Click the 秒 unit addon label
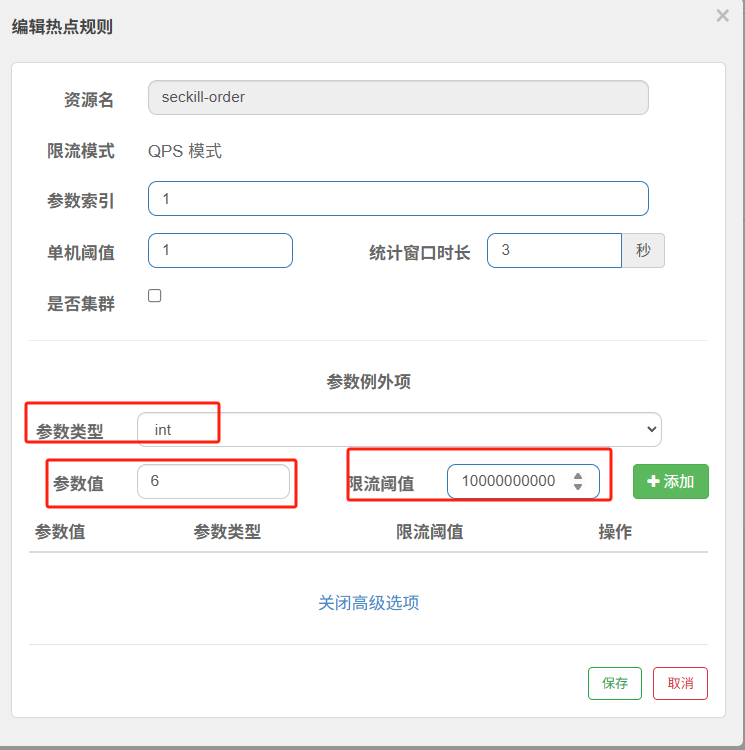Screen dimensions: 745x750 643,250
